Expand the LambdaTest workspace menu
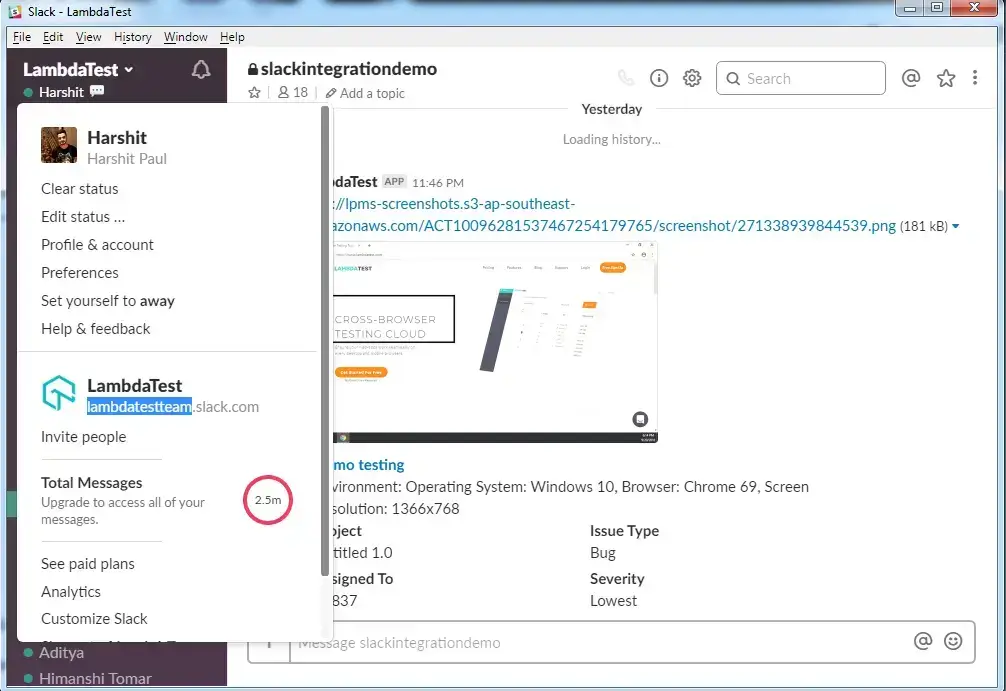 (x=78, y=70)
